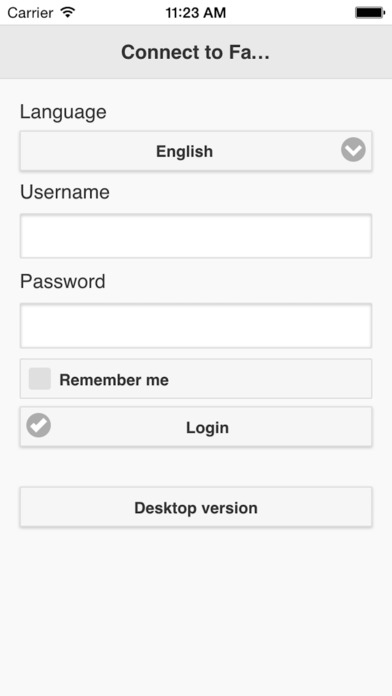
Task: Enable the Remember me option row
Action: tap(196, 379)
